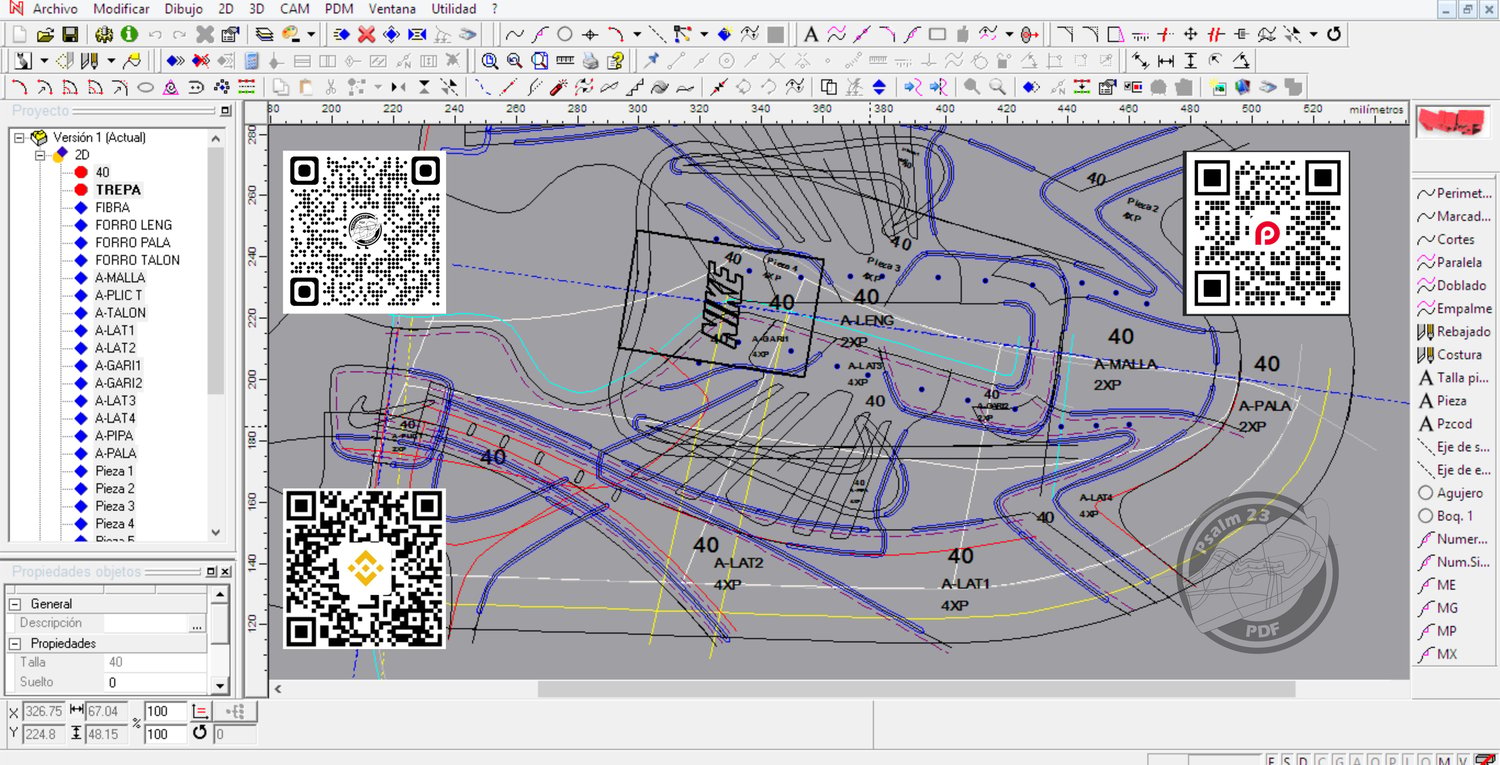Select the spiral triangle tool icon
Viewport: 1500px width, 765px height.
[171, 87]
